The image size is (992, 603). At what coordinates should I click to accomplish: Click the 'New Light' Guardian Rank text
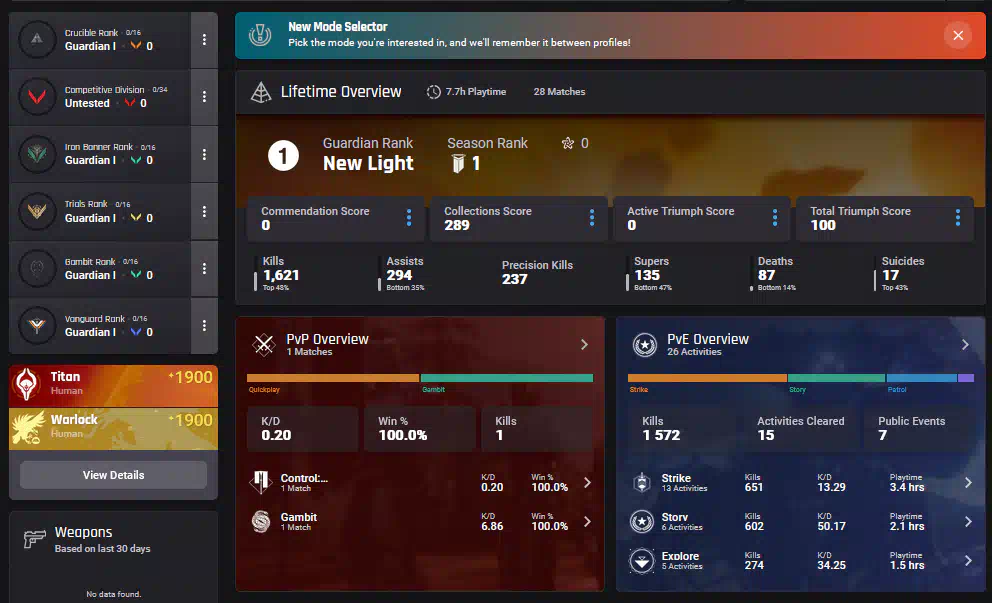point(368,163)
